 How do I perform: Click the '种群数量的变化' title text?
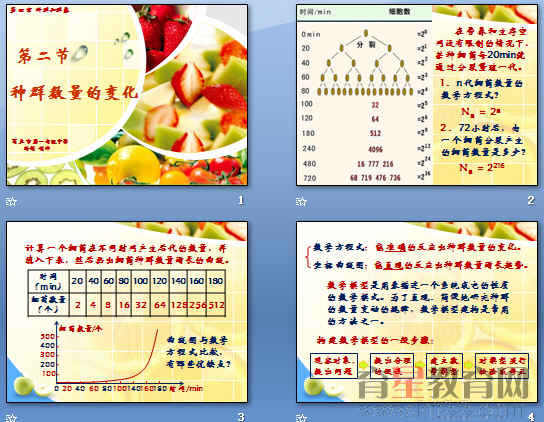point(74,93)
